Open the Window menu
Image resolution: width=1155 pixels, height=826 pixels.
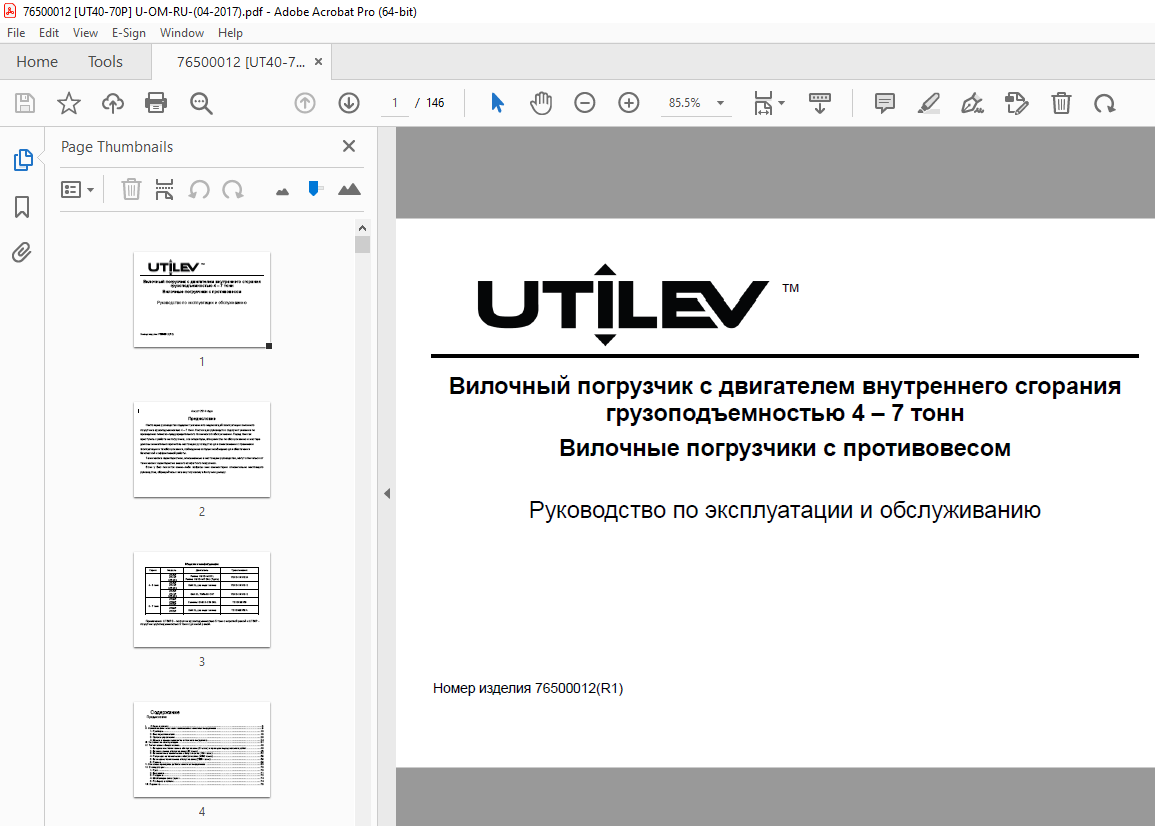182,33
